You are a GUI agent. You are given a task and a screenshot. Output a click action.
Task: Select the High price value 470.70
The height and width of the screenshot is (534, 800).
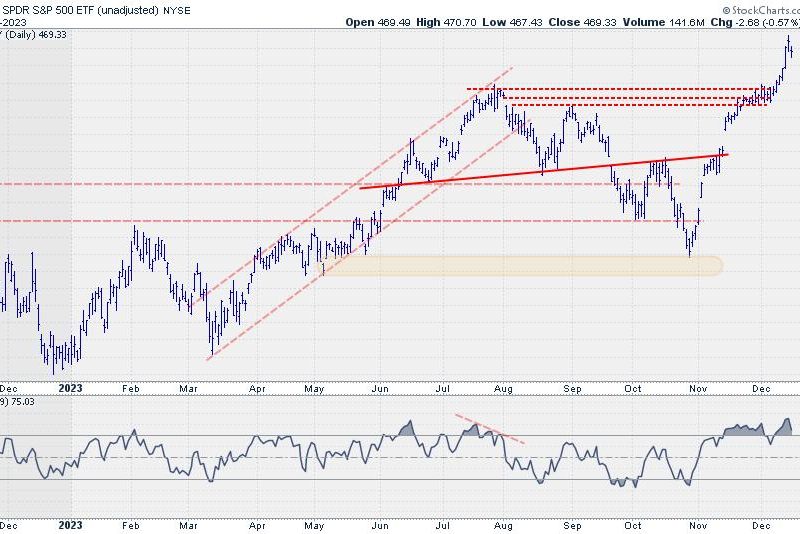[x=460, y=22]
